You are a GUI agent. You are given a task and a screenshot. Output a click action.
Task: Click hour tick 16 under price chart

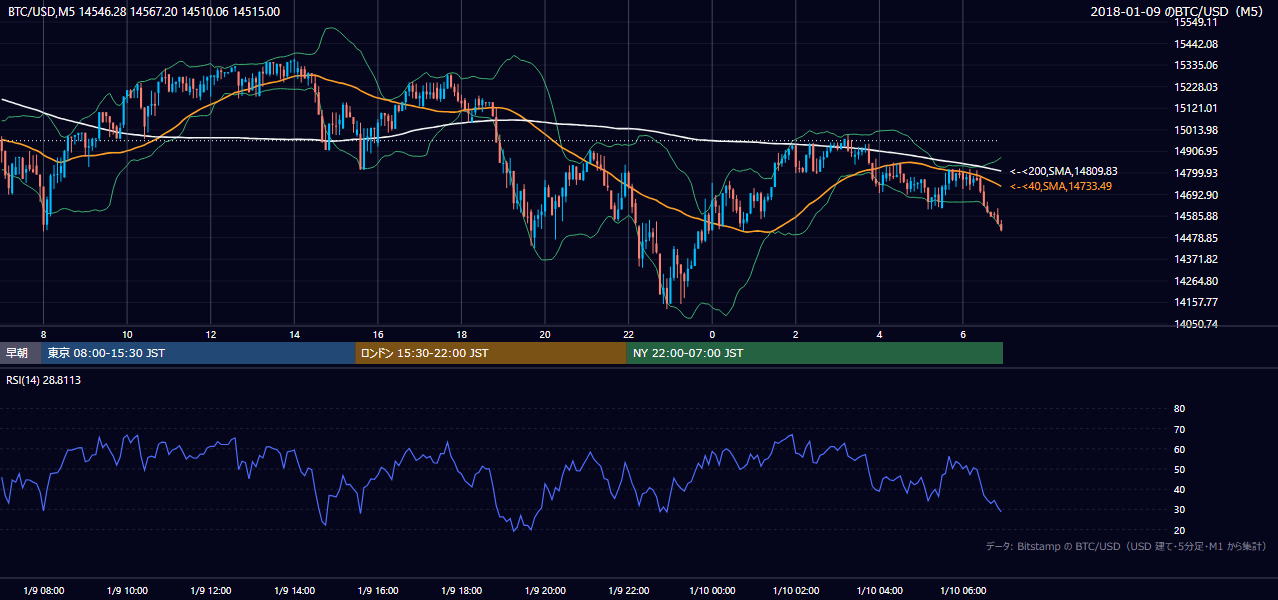pos(377,334)
